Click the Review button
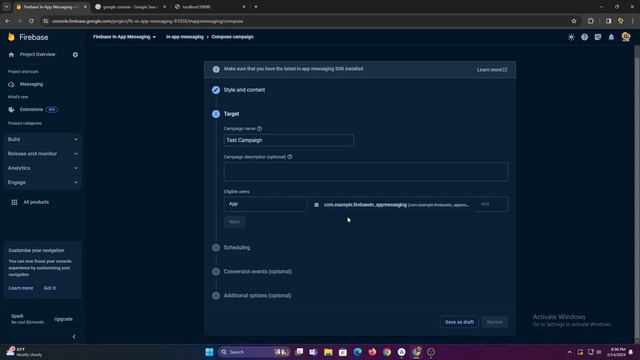The image size is (640, 360). (x=495, y=322)
